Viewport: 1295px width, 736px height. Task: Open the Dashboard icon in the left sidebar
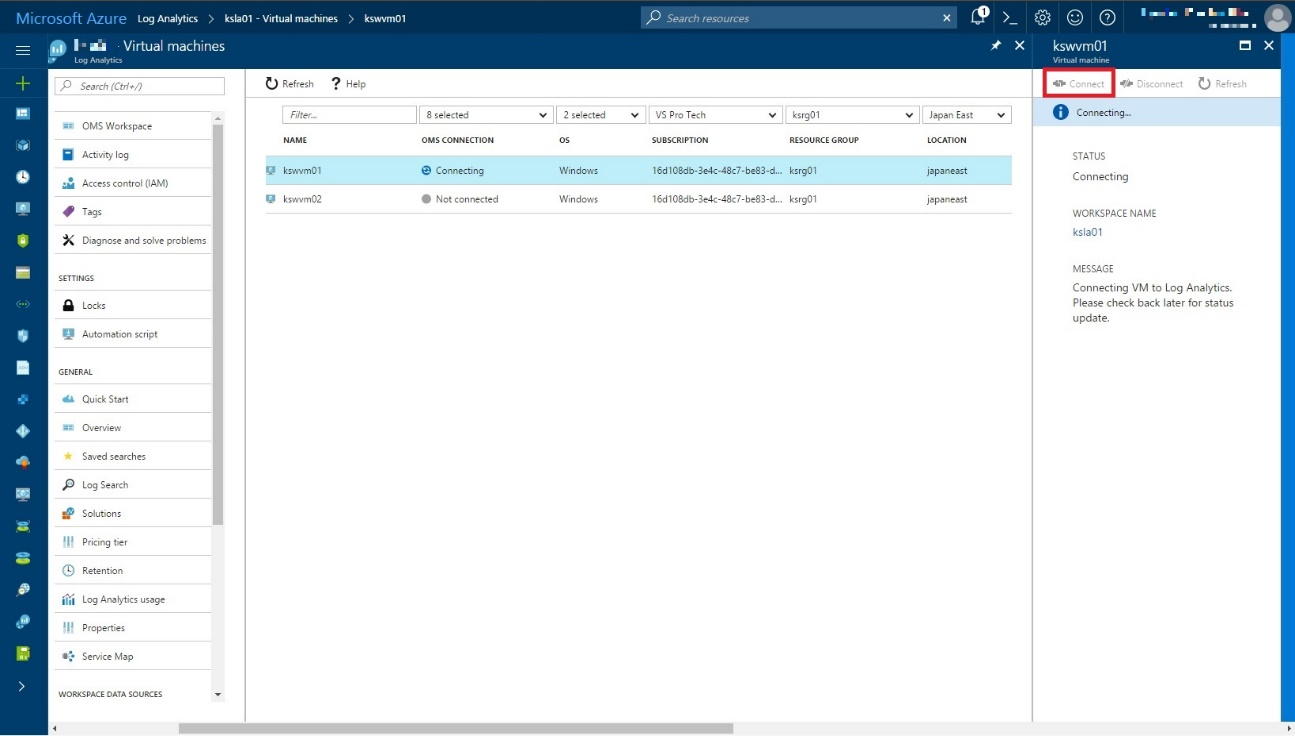click(23, 114)
